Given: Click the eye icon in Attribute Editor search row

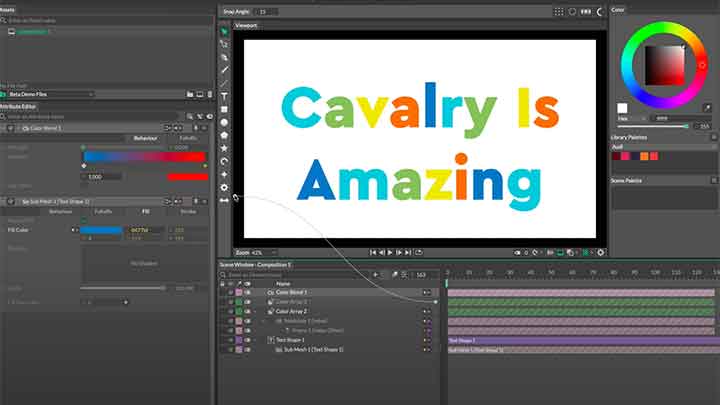Looking at the screenshot, I should pyautogui.click(x=209, y=117).
